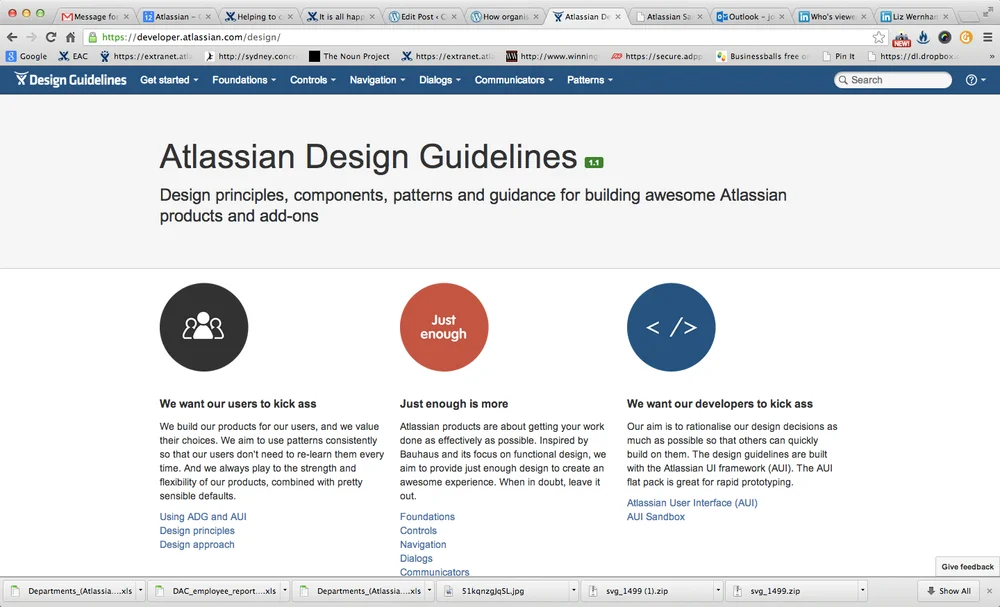The width and height of the screenshot is (1000, 607).
Task: Open the Foundations link under Just enough
Action: coord(427,516)
